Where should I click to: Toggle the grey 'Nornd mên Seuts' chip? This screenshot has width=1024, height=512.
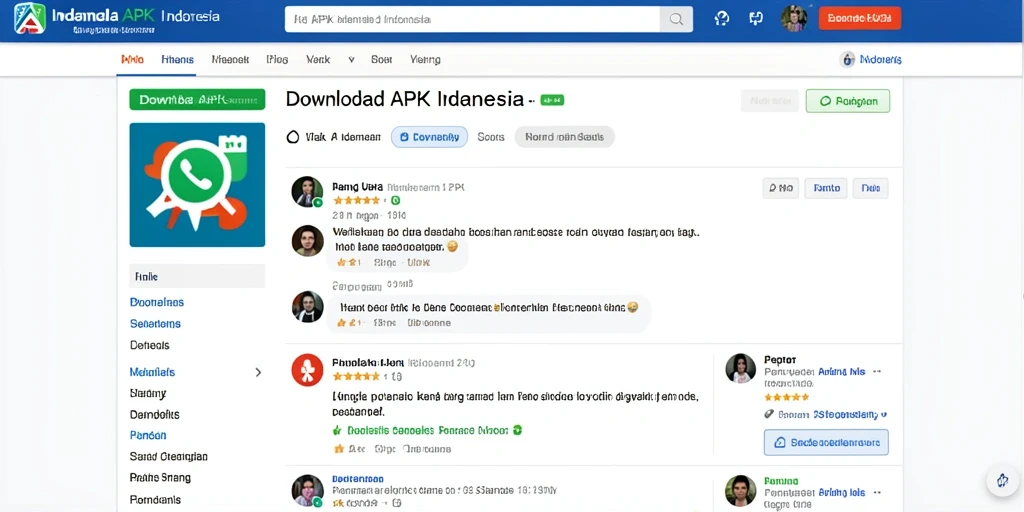(x=564, y=137)
